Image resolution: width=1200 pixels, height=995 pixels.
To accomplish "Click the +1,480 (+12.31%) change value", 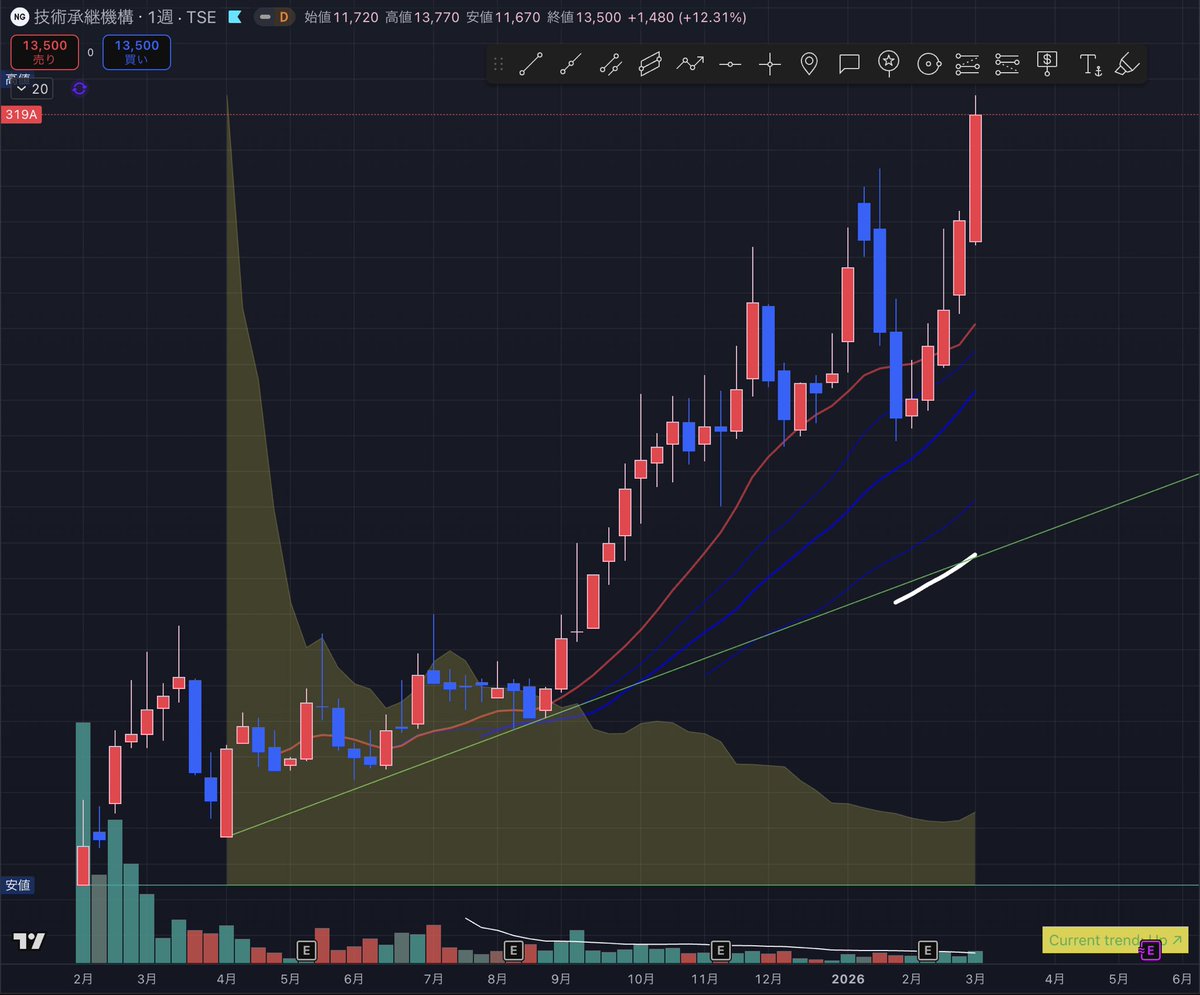I will tap(686, 18).
